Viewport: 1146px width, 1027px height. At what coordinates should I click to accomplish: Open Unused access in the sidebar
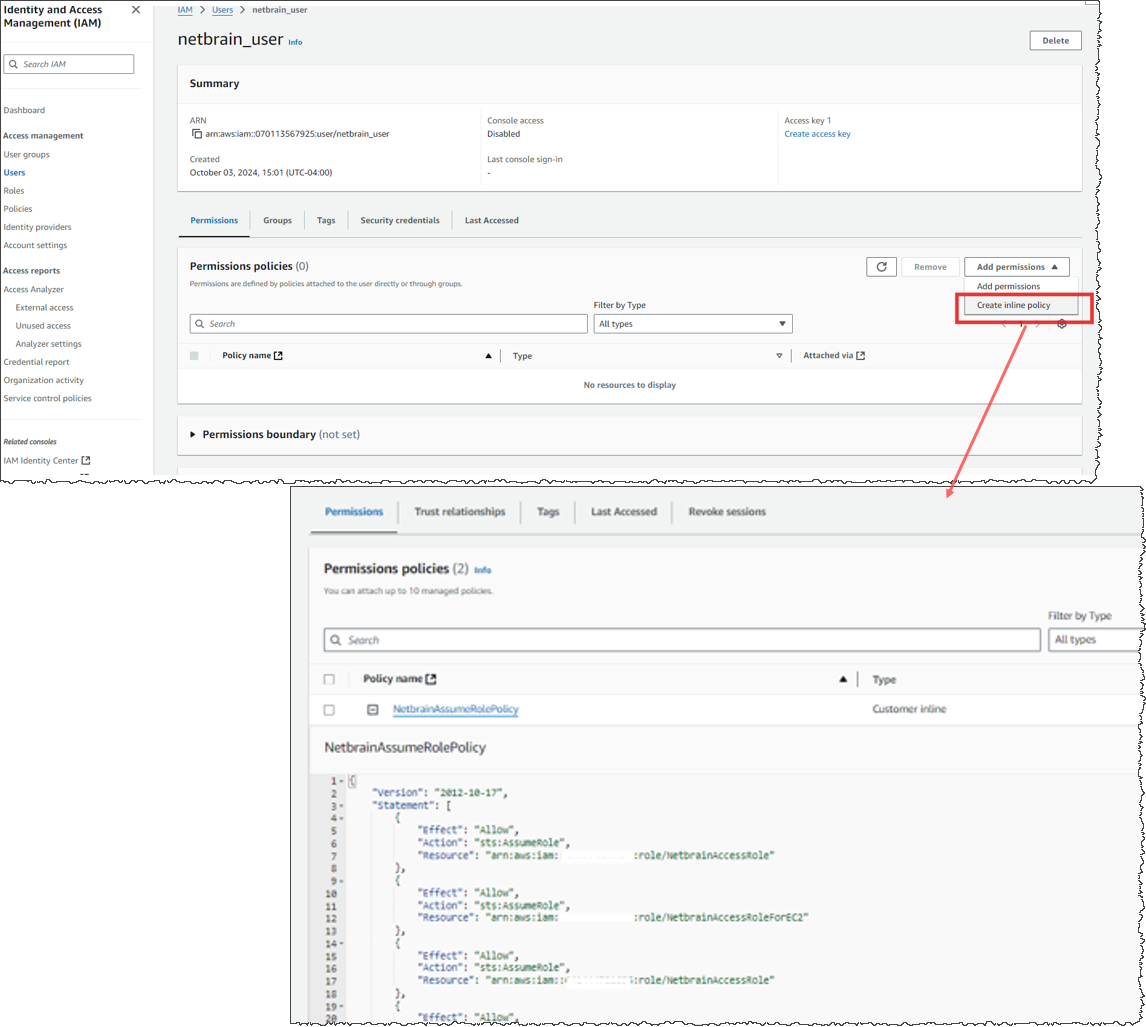[43, 326]
